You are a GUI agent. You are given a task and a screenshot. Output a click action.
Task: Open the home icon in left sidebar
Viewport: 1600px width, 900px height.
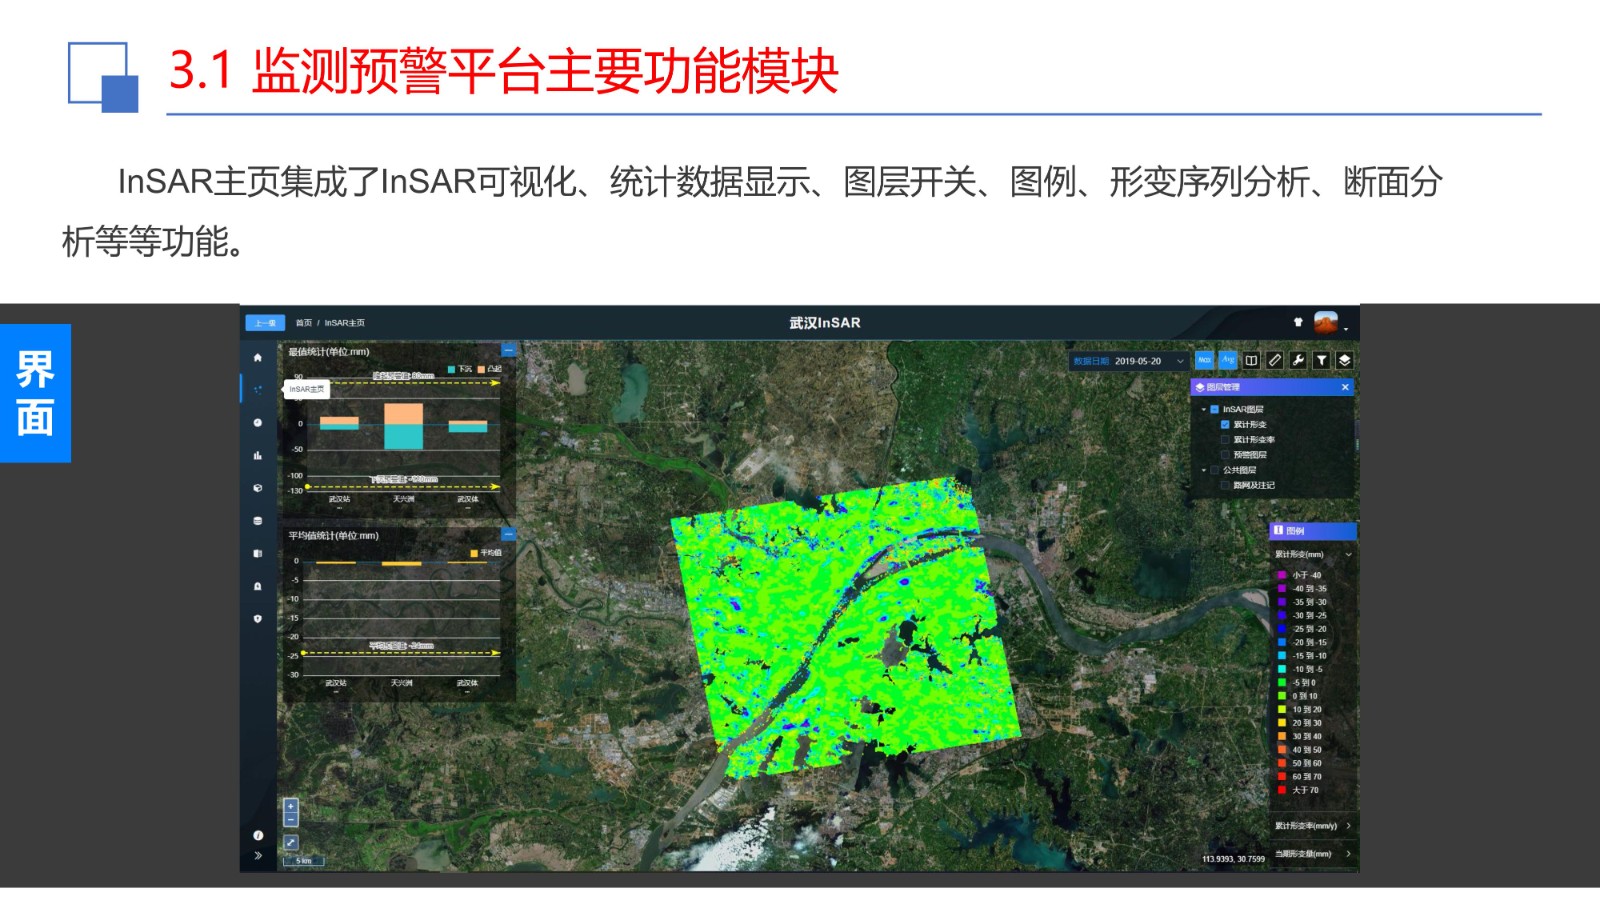(257, 357)
